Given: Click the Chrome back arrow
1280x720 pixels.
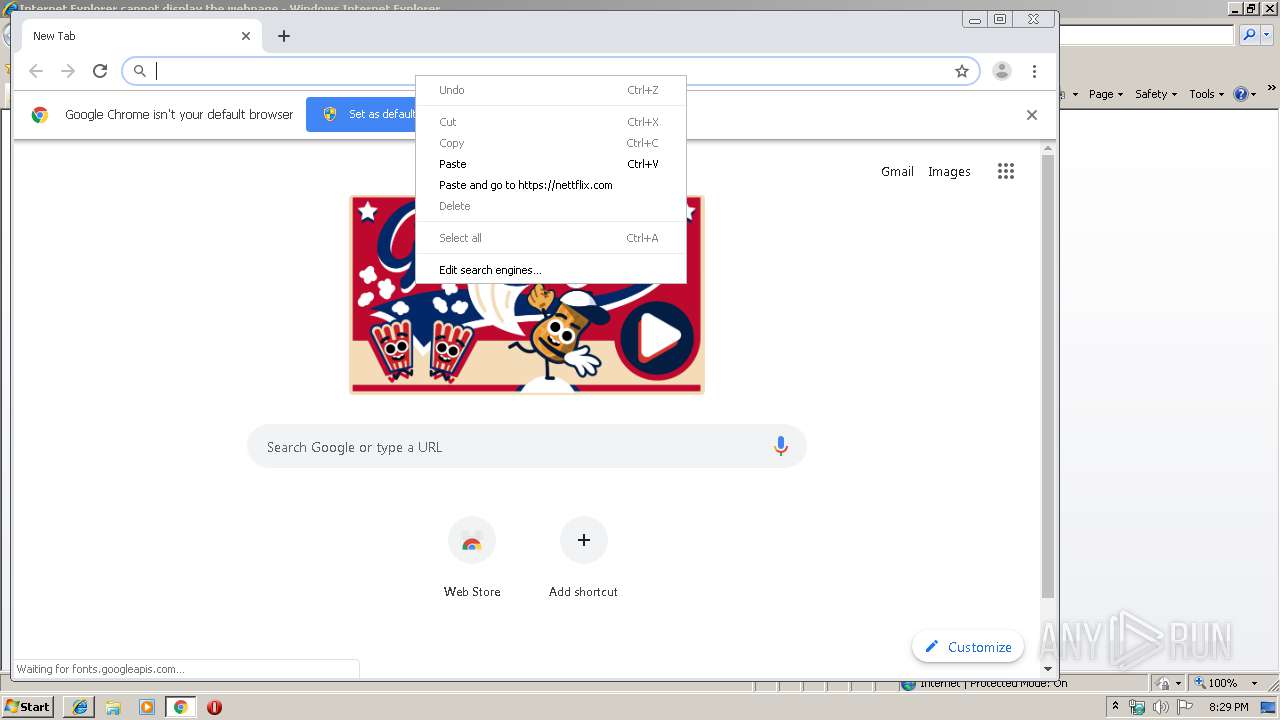Looking at the screenshot, I should pyautogui.click(x=36, y=71).
